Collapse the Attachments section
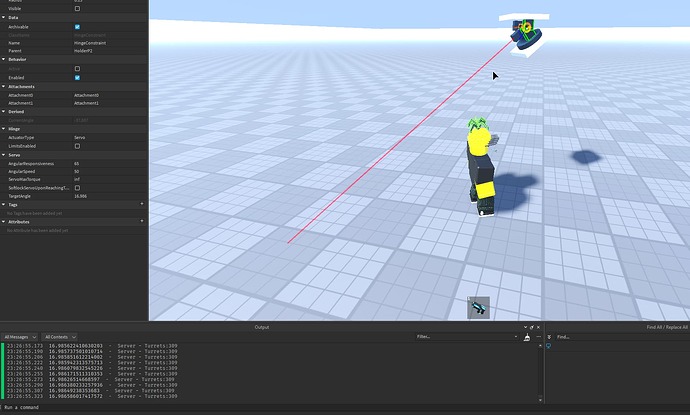 pos(4,87)
